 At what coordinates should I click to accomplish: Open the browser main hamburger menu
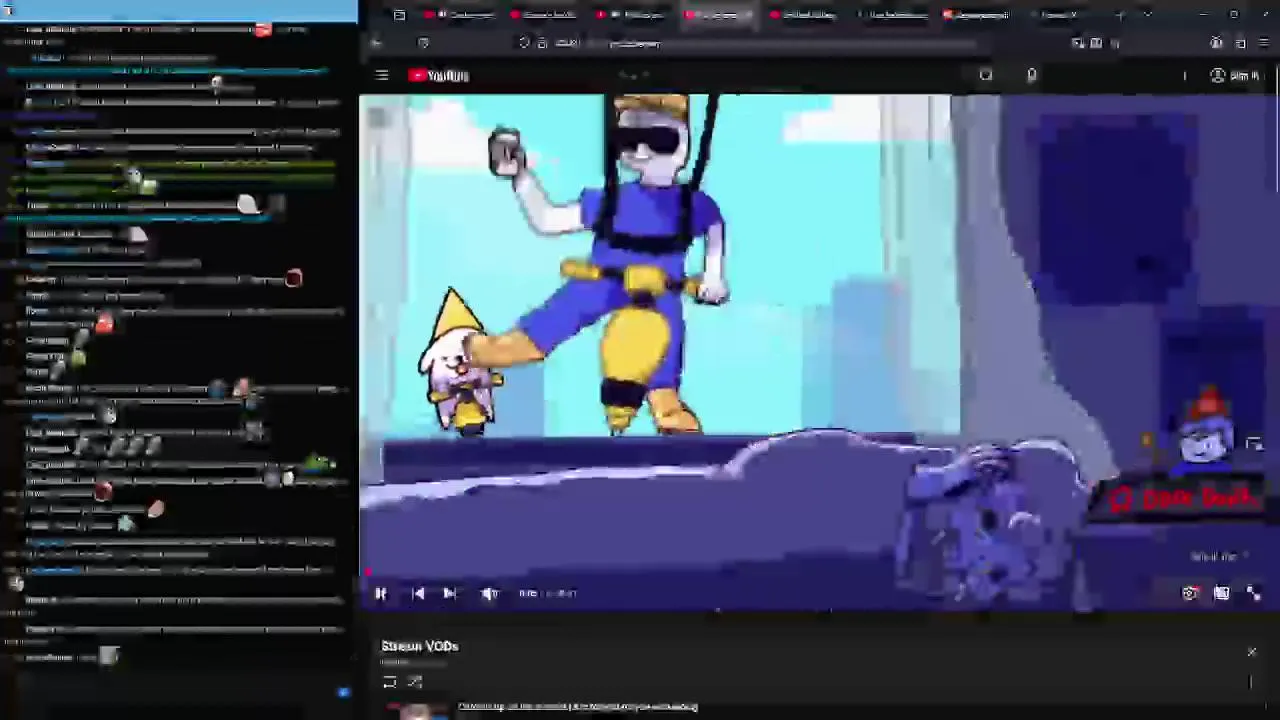[x=1264, y=43]
